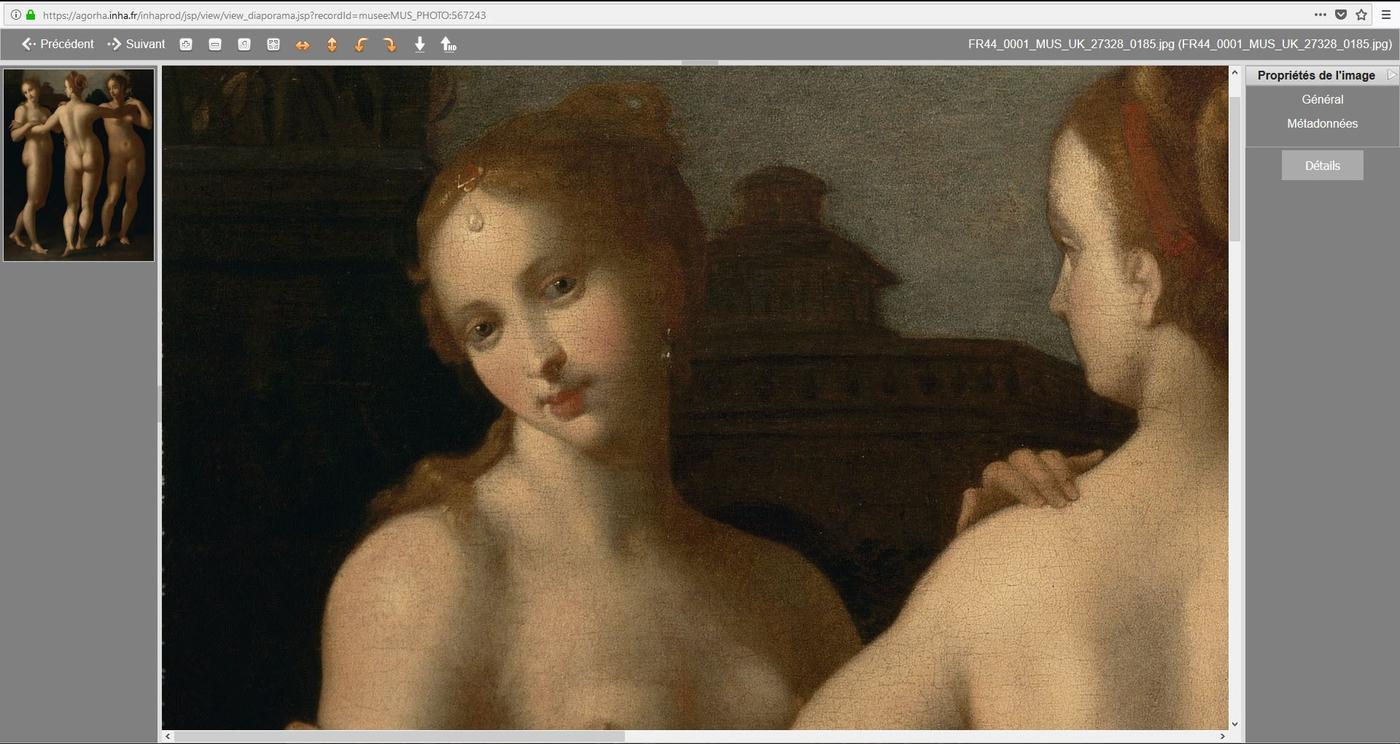The width and height of the screenshot is (1400, 744).
Task: Click the file name FR44_0001_MUS_UK_27328_0185.jpg title
Action: (1180, 44)
